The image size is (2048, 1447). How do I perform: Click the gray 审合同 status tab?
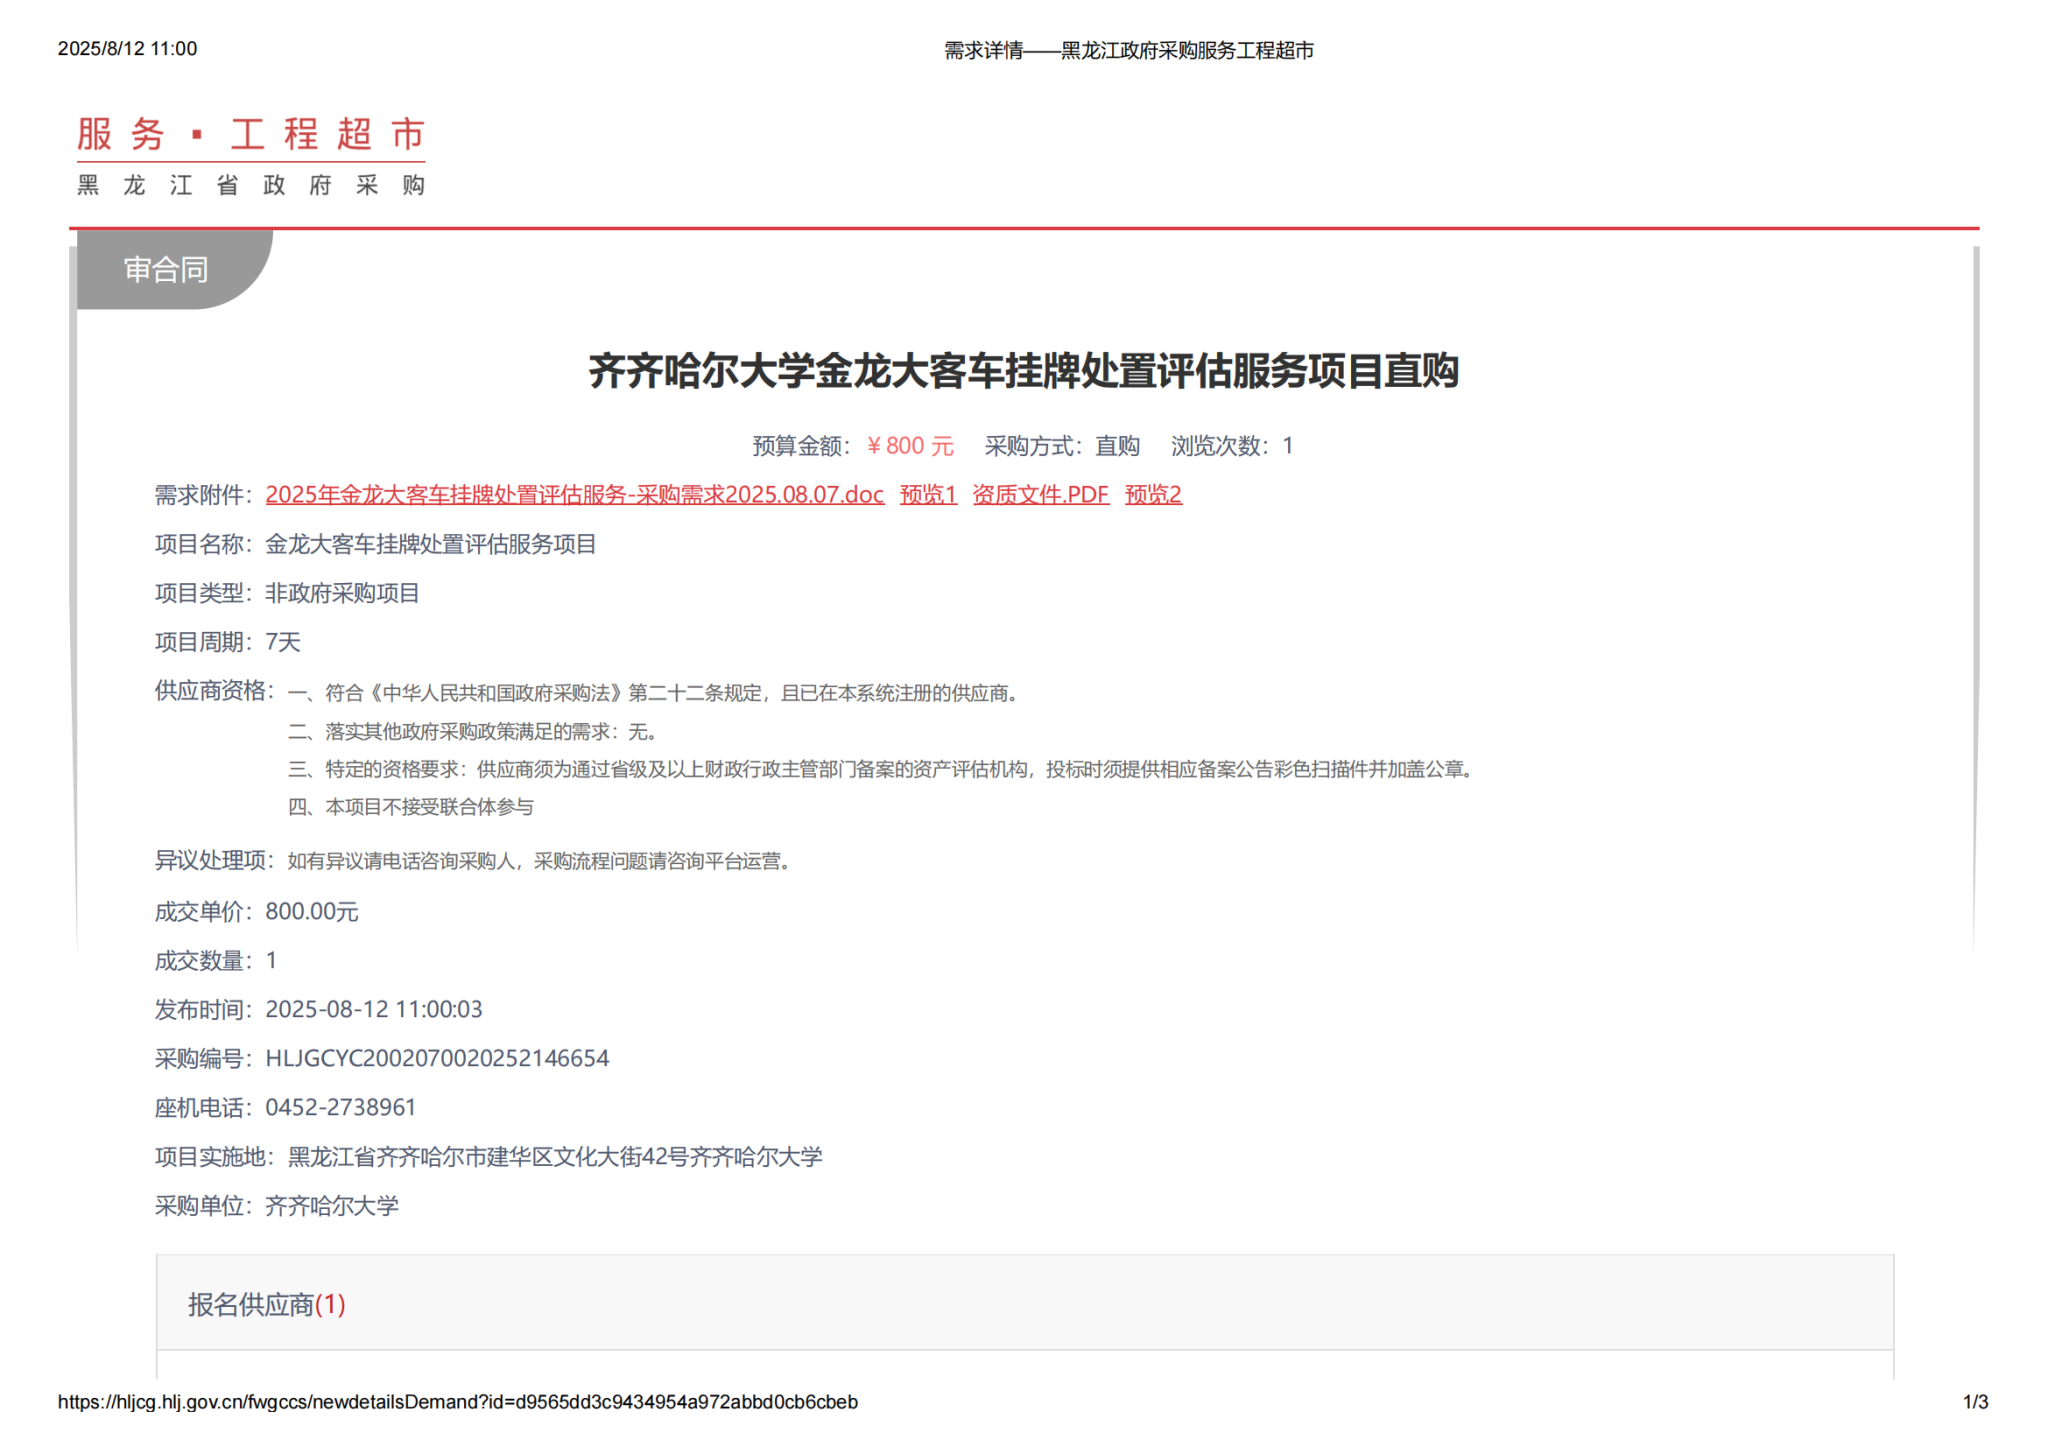click(x=166, y=269)
